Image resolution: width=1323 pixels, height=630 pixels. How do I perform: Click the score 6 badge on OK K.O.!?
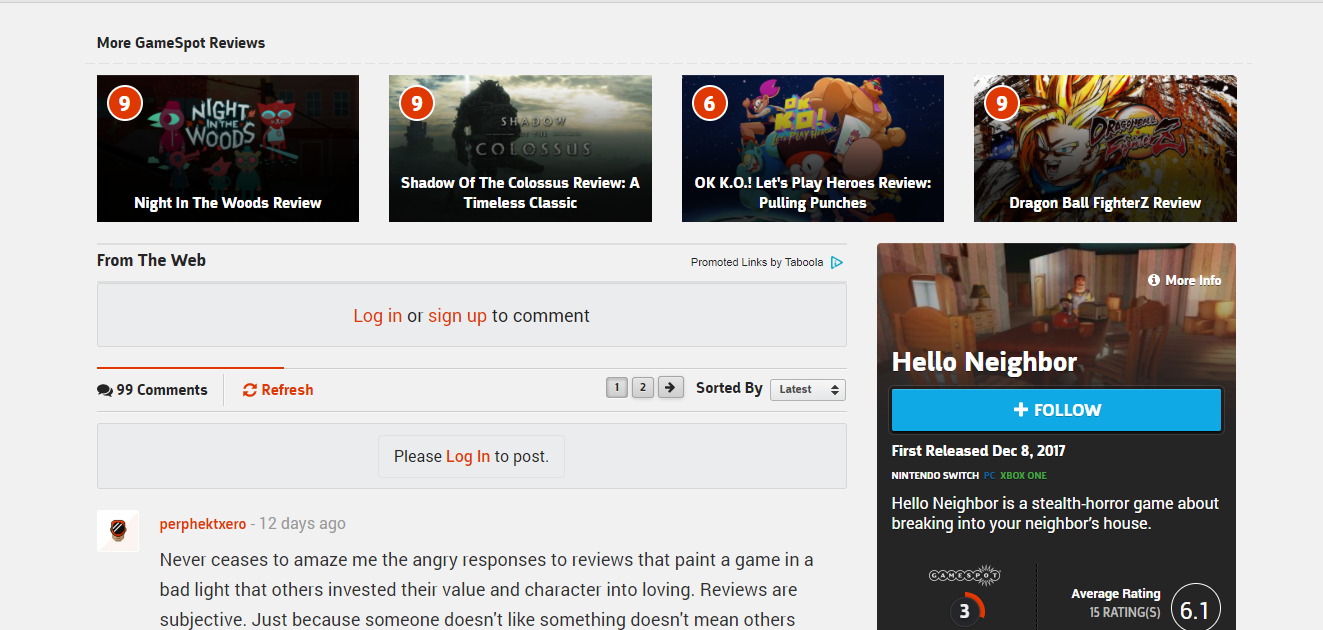pos(709,102)
